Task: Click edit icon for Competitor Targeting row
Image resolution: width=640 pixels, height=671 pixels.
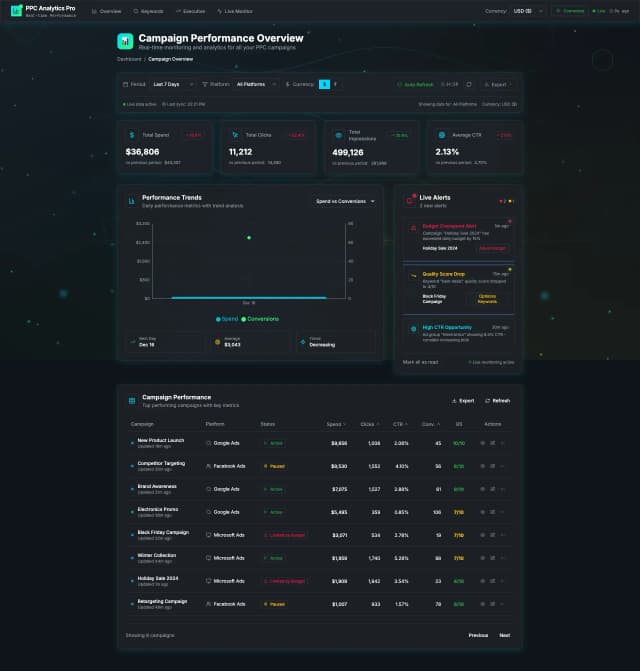Action: [x=492, y=465]
